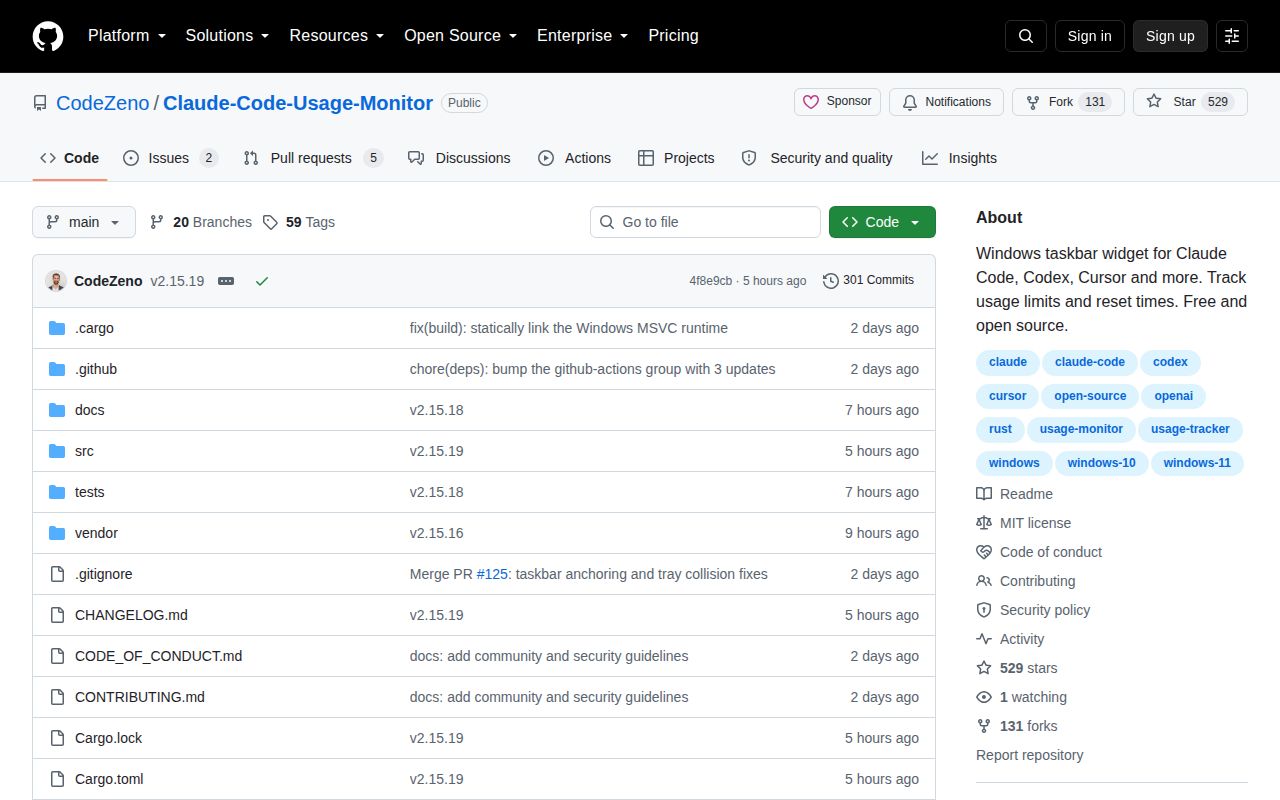The width and height of the screenshot is (1280, 800).
Task: Open pull request #125 link
Action: click(x=493, y=574)
